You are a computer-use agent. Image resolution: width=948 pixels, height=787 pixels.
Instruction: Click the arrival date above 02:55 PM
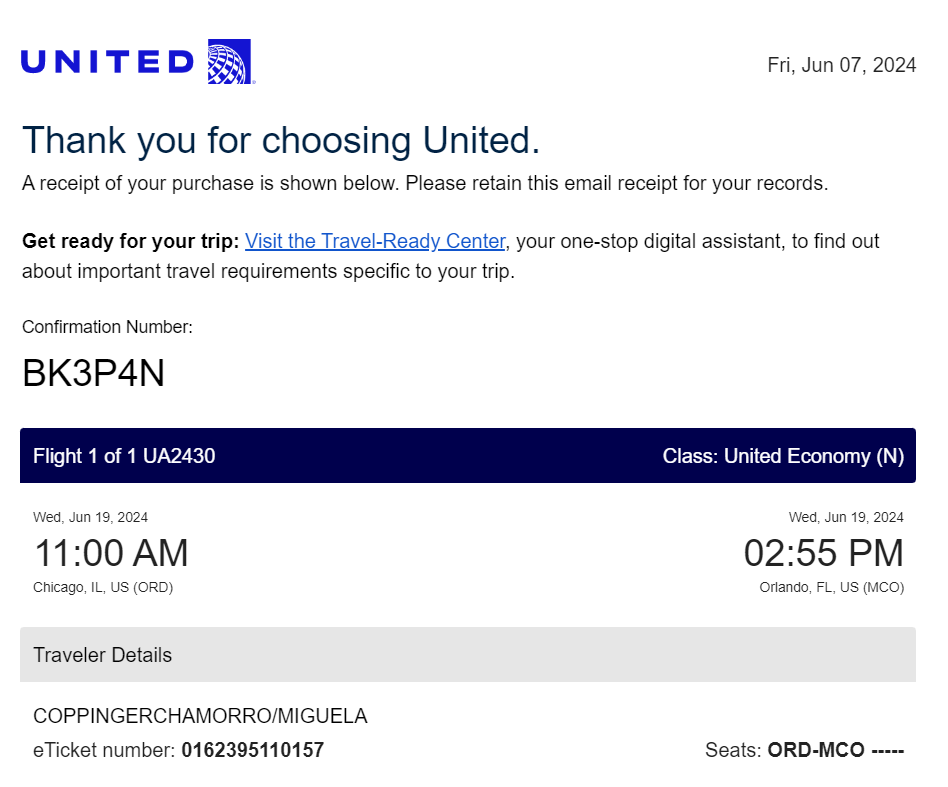coord(846,517)
